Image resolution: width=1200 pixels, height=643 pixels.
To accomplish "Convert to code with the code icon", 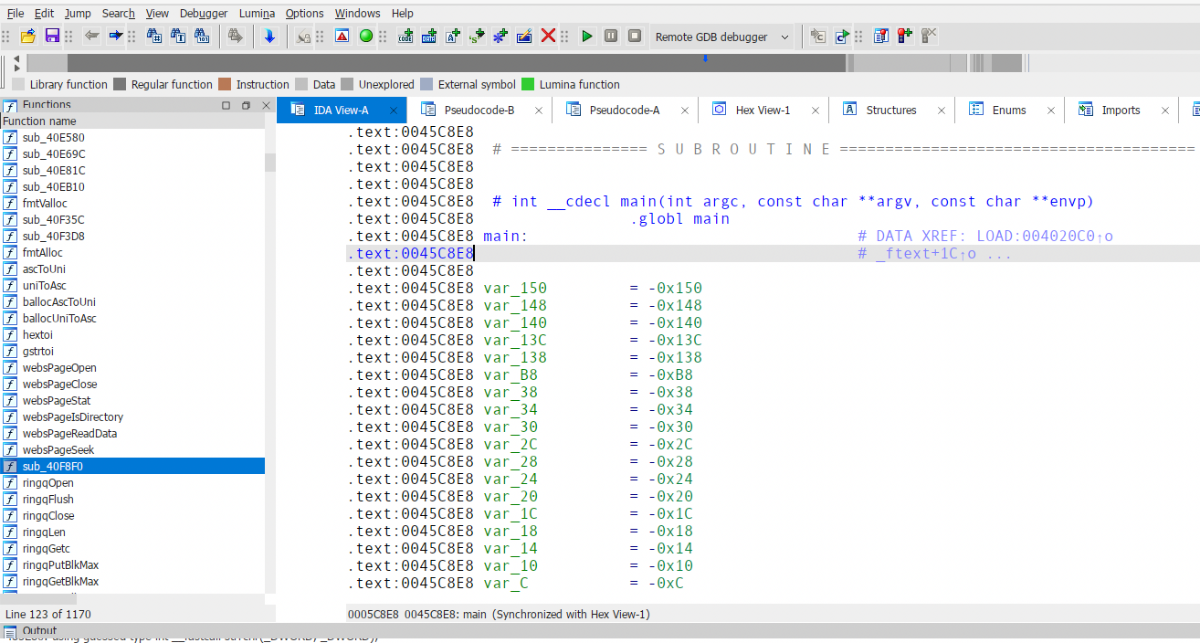I will 405,36.
